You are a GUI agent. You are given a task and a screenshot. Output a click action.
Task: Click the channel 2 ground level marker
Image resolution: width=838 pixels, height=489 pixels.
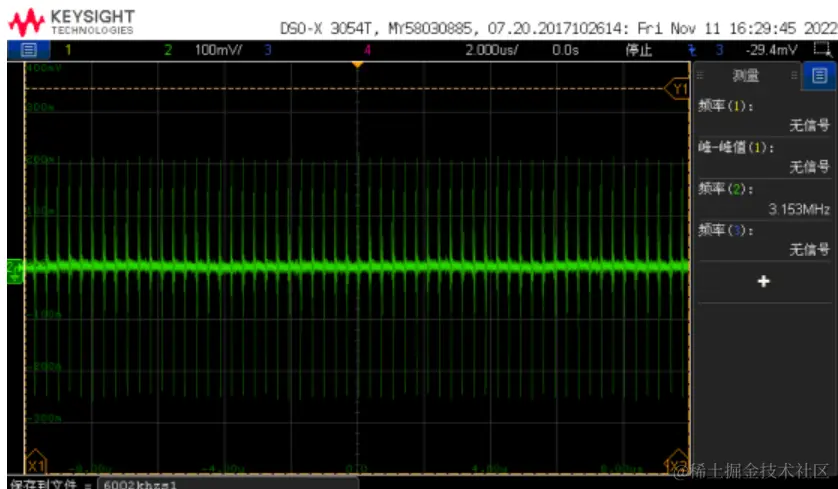[14, 271]
